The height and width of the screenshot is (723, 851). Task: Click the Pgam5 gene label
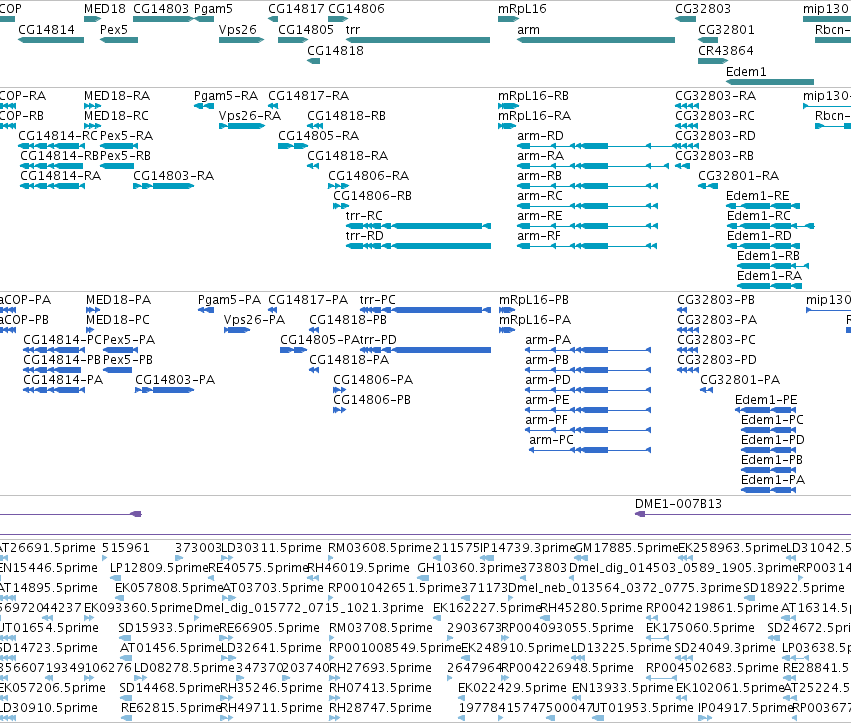point(213,9)
